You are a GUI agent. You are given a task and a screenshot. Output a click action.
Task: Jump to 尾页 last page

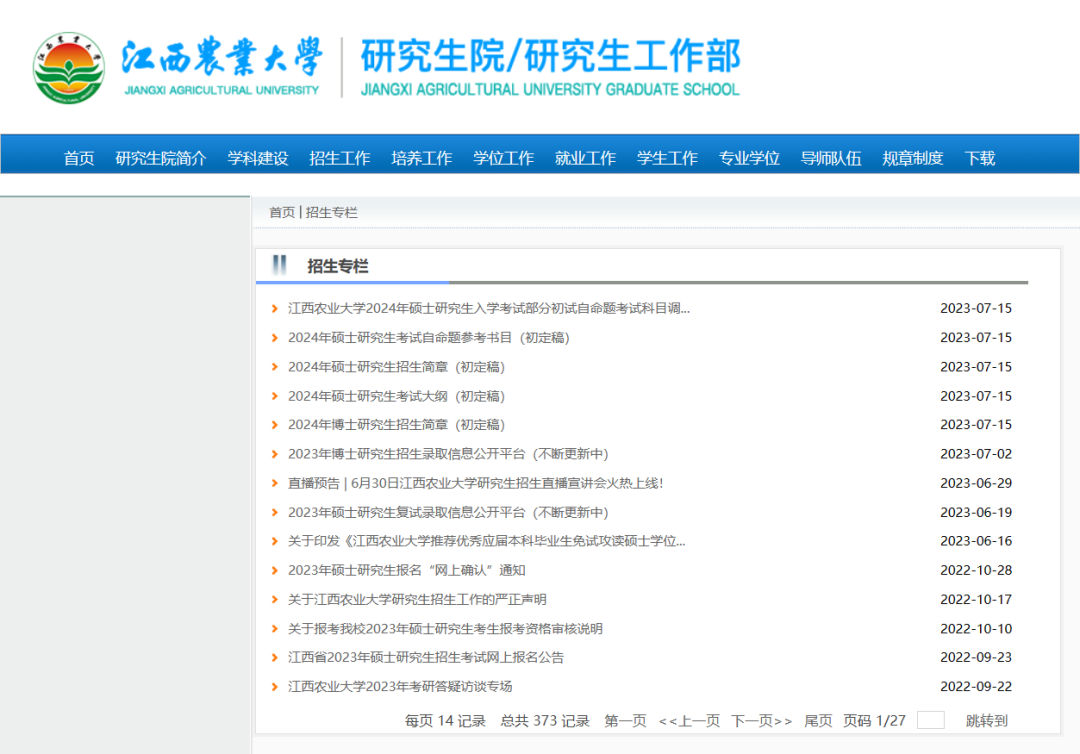pos(818,720)
